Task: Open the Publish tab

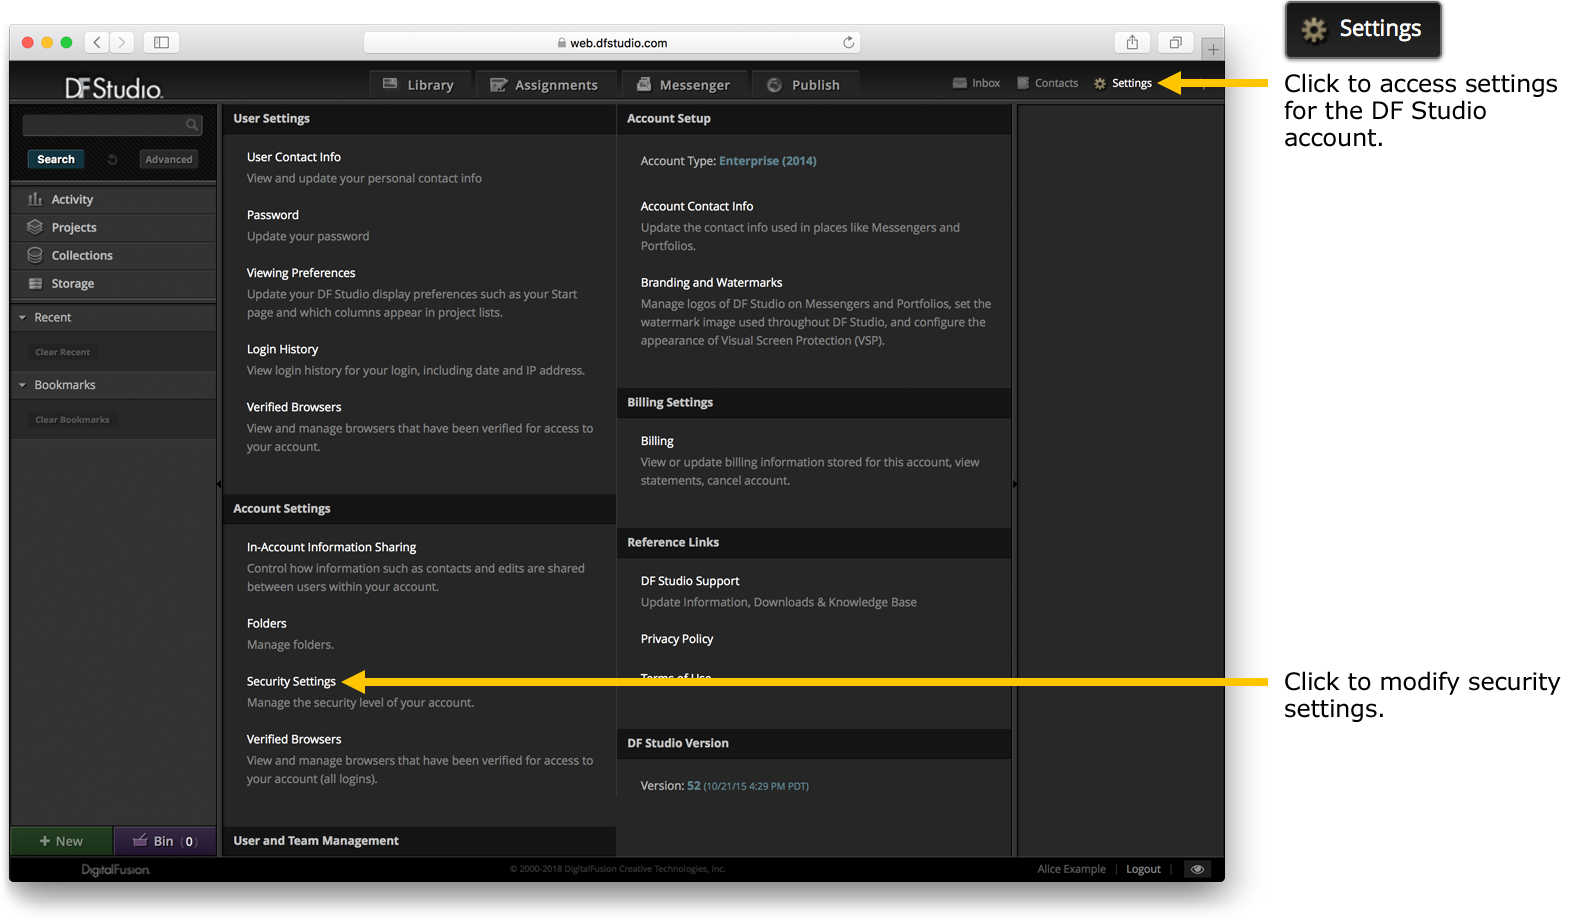Action: click(805, 85)
